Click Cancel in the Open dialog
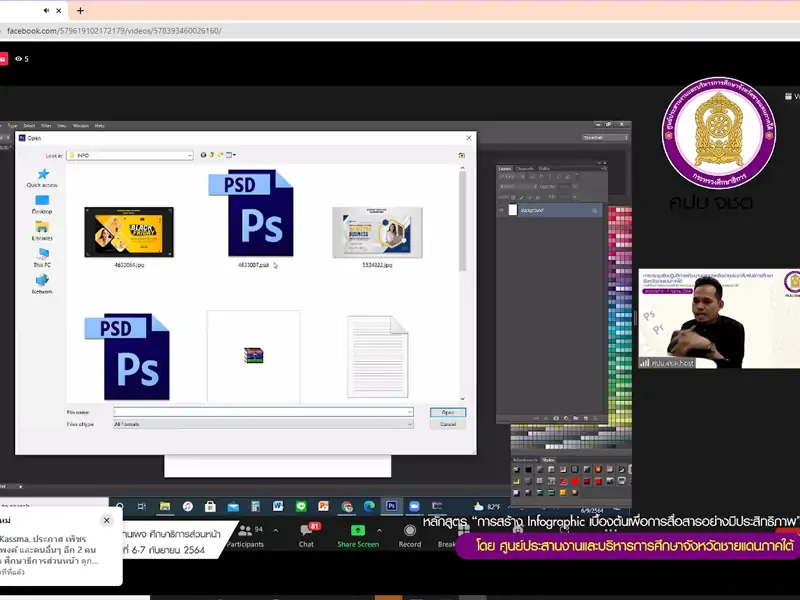This screenshot has width=800, height=600. tap(448, 424)
